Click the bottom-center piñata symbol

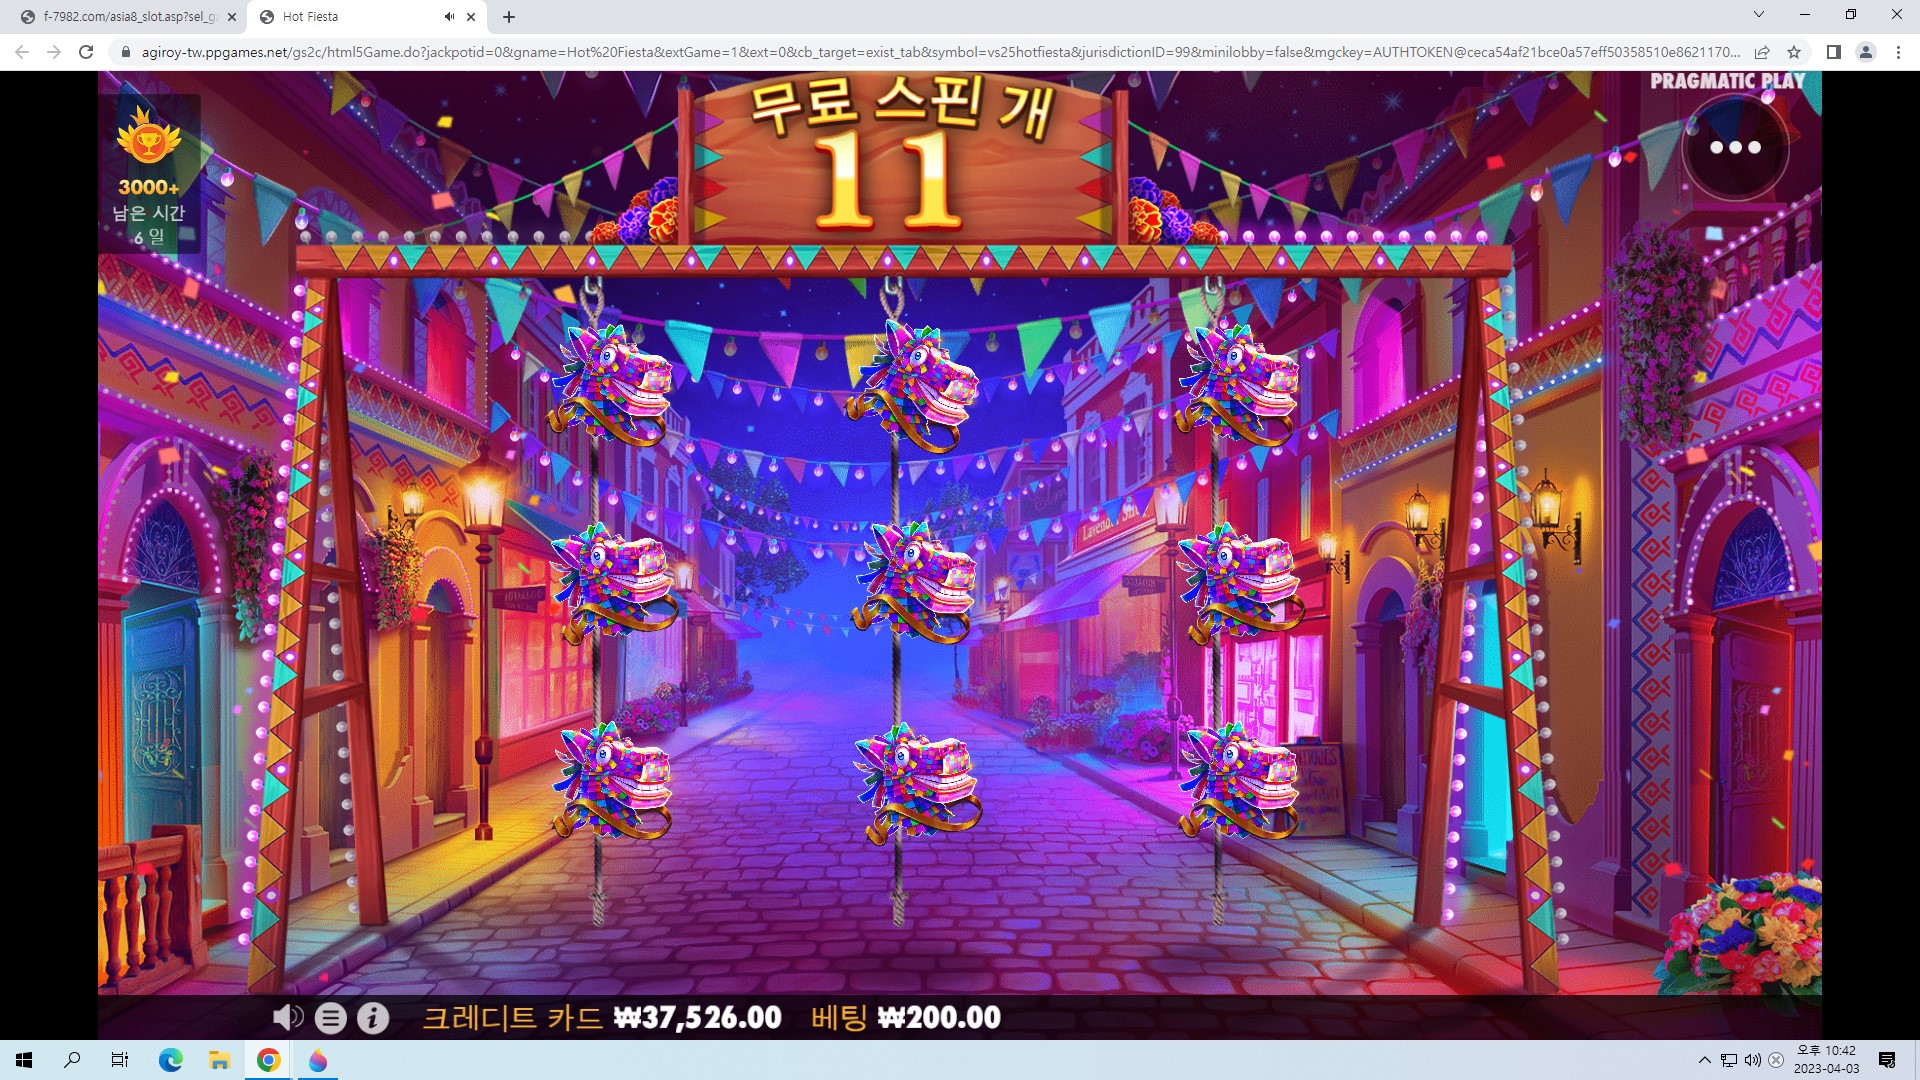click(x=916, y=784)
